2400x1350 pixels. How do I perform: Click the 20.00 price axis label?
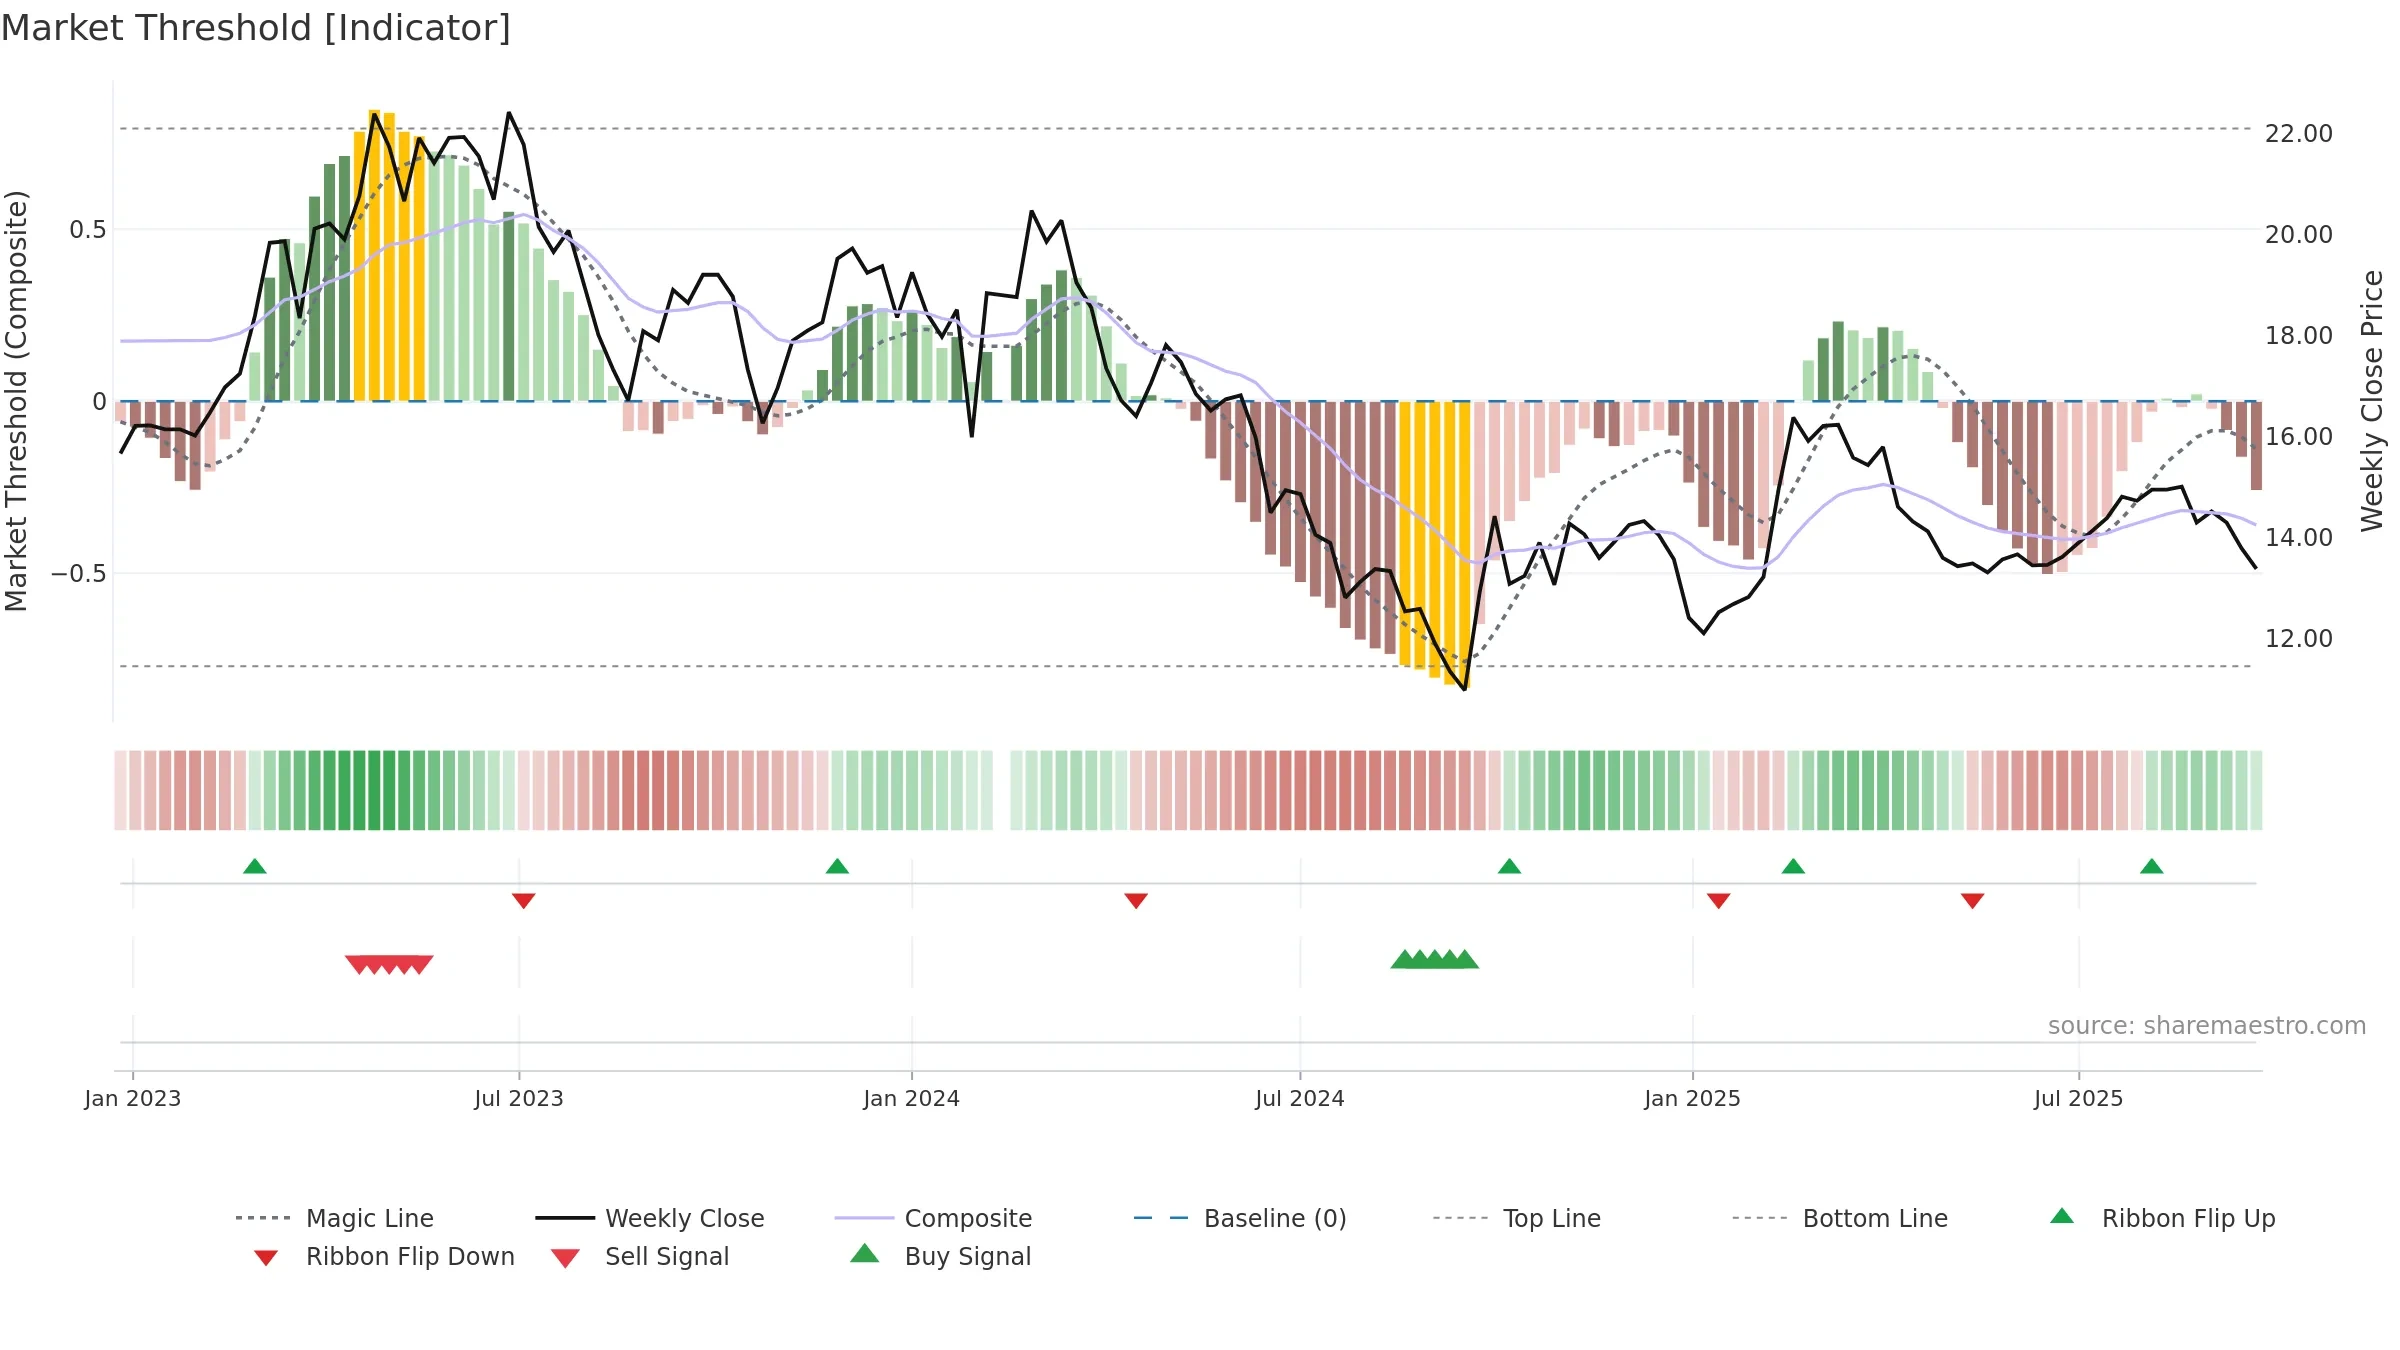[2299, 235]
